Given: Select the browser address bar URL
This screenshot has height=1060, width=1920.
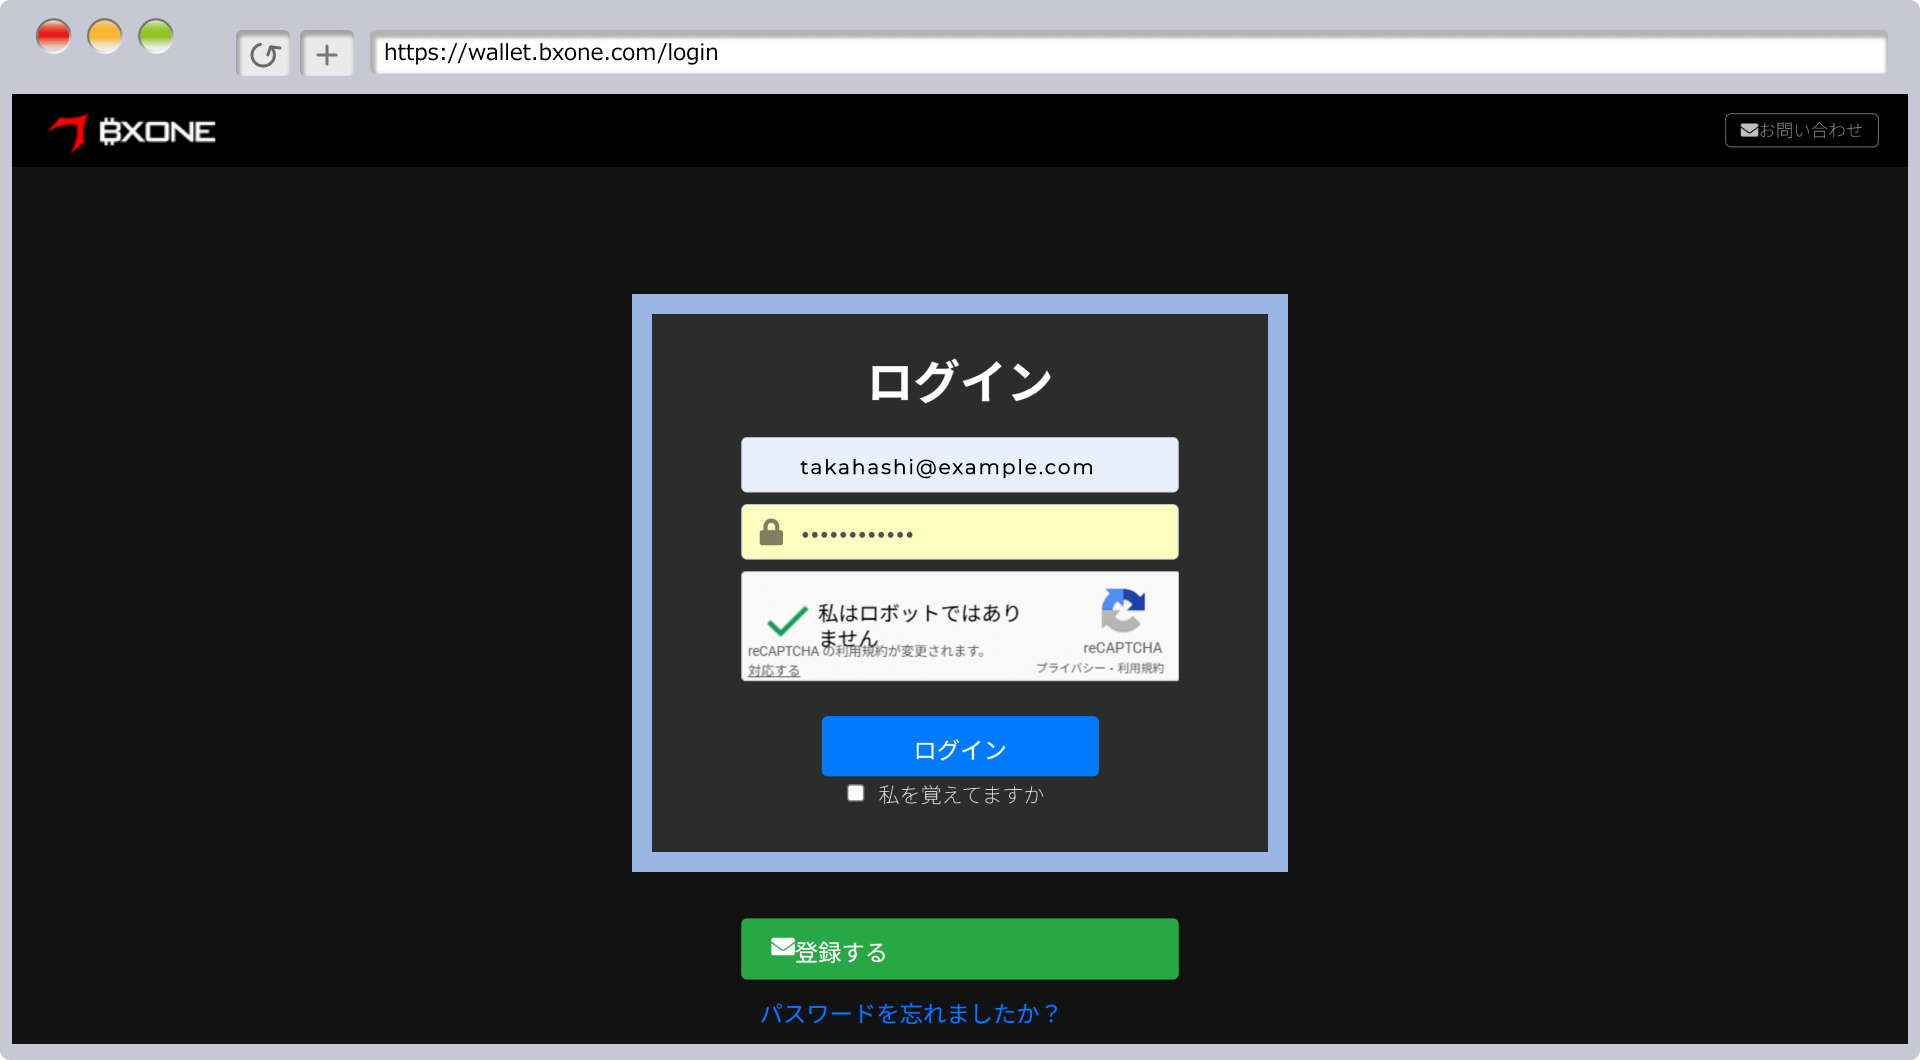Looking at the screenshot, I should point(551,52).
